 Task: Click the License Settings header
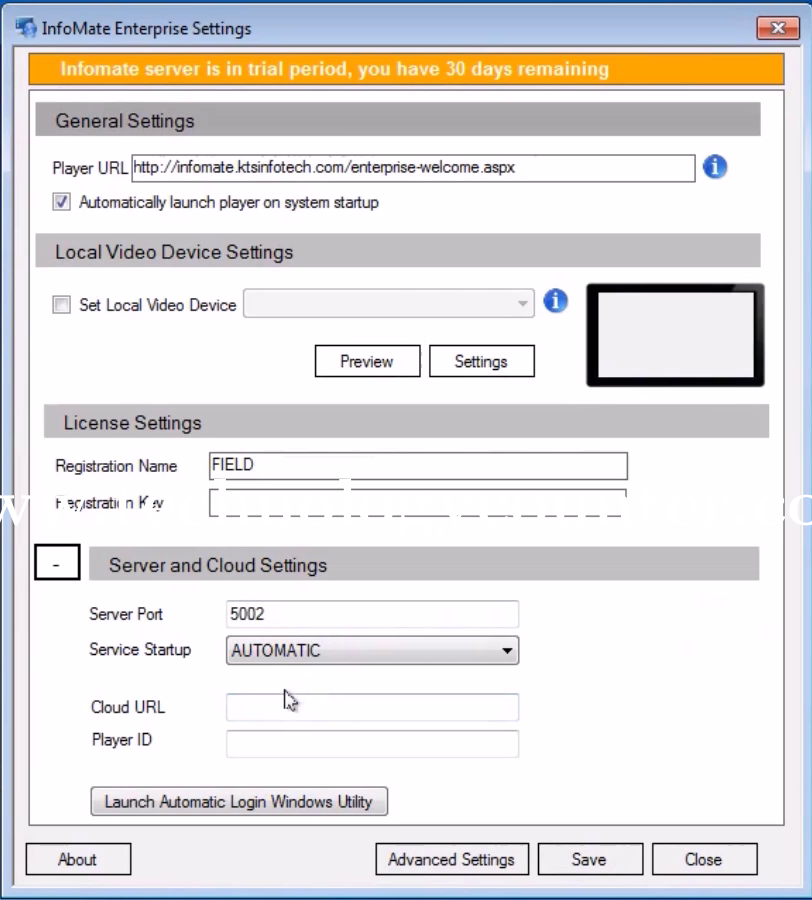click(x=406, y=421)
